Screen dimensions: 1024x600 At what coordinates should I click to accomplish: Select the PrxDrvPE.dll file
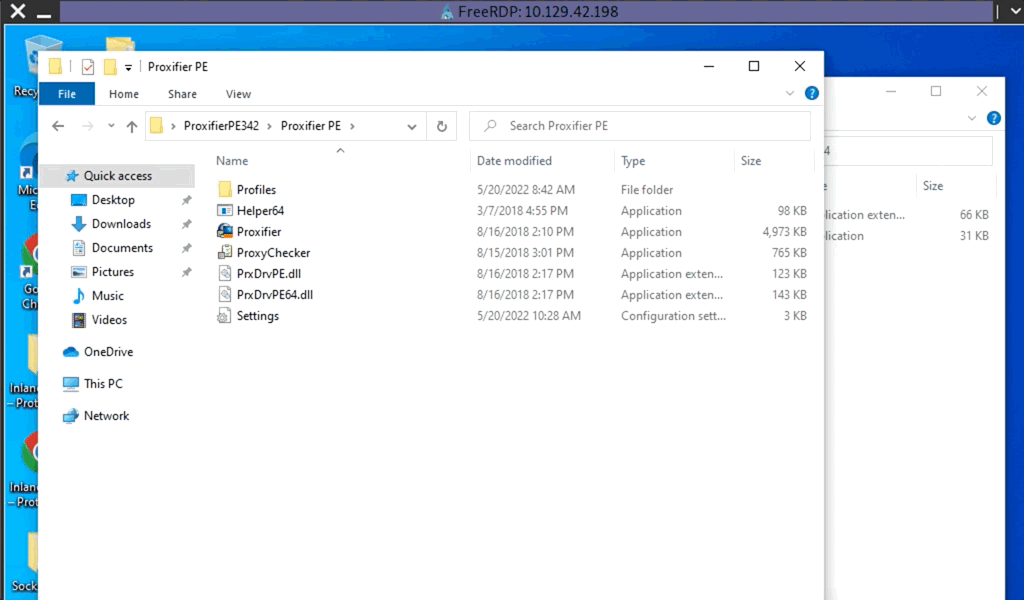pos(268,274)
